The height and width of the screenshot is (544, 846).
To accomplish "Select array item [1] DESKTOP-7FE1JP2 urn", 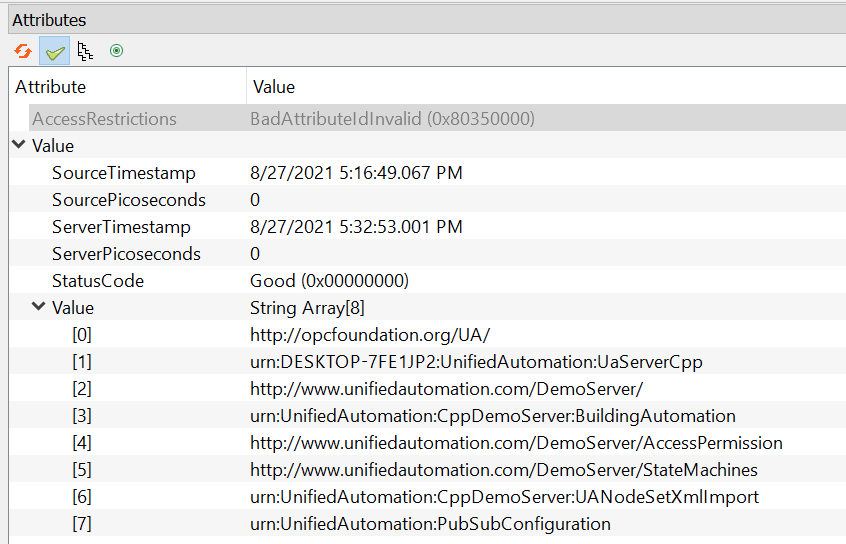I will 427,361.
